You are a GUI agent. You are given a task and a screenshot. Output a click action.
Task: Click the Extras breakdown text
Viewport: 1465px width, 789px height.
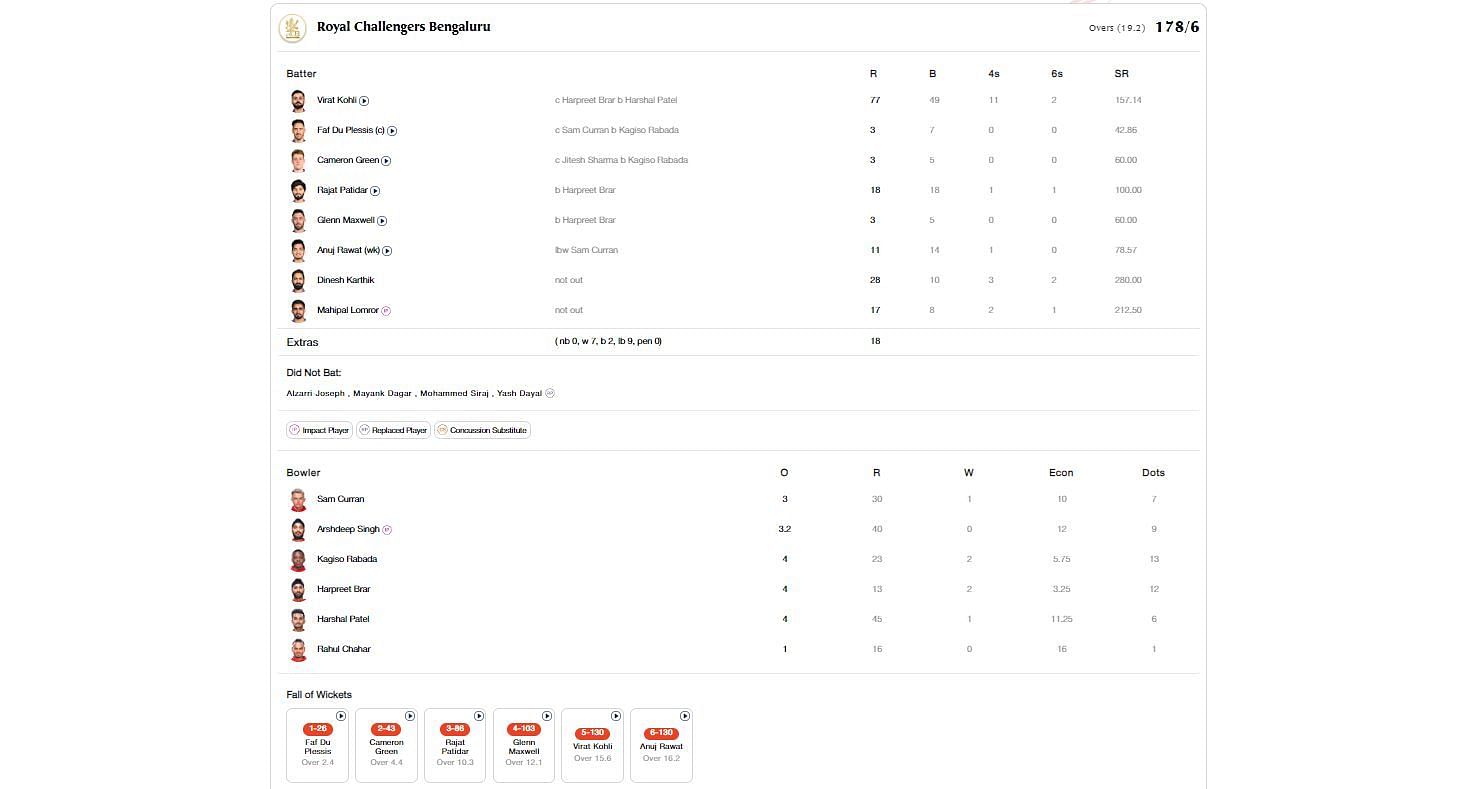pos(608,342)
